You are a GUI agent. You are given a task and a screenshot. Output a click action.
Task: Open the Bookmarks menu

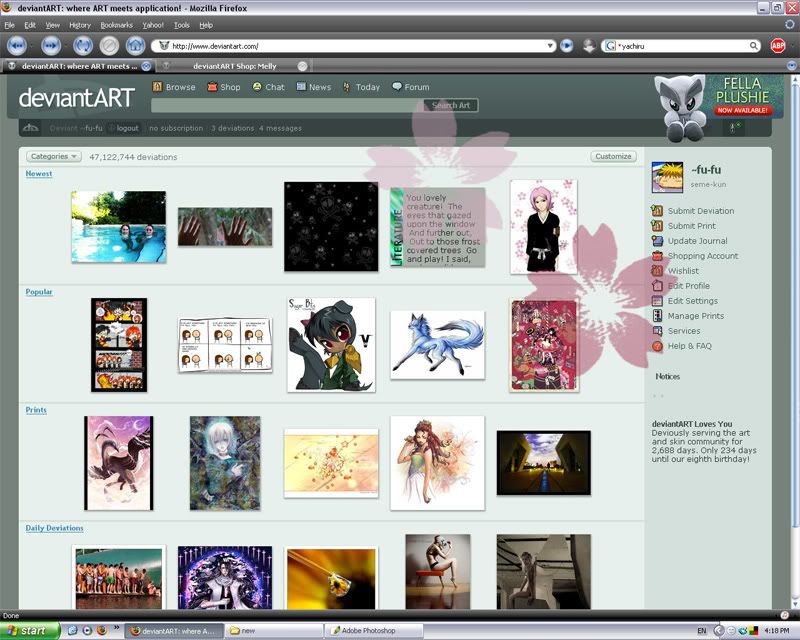coord(116,25)
